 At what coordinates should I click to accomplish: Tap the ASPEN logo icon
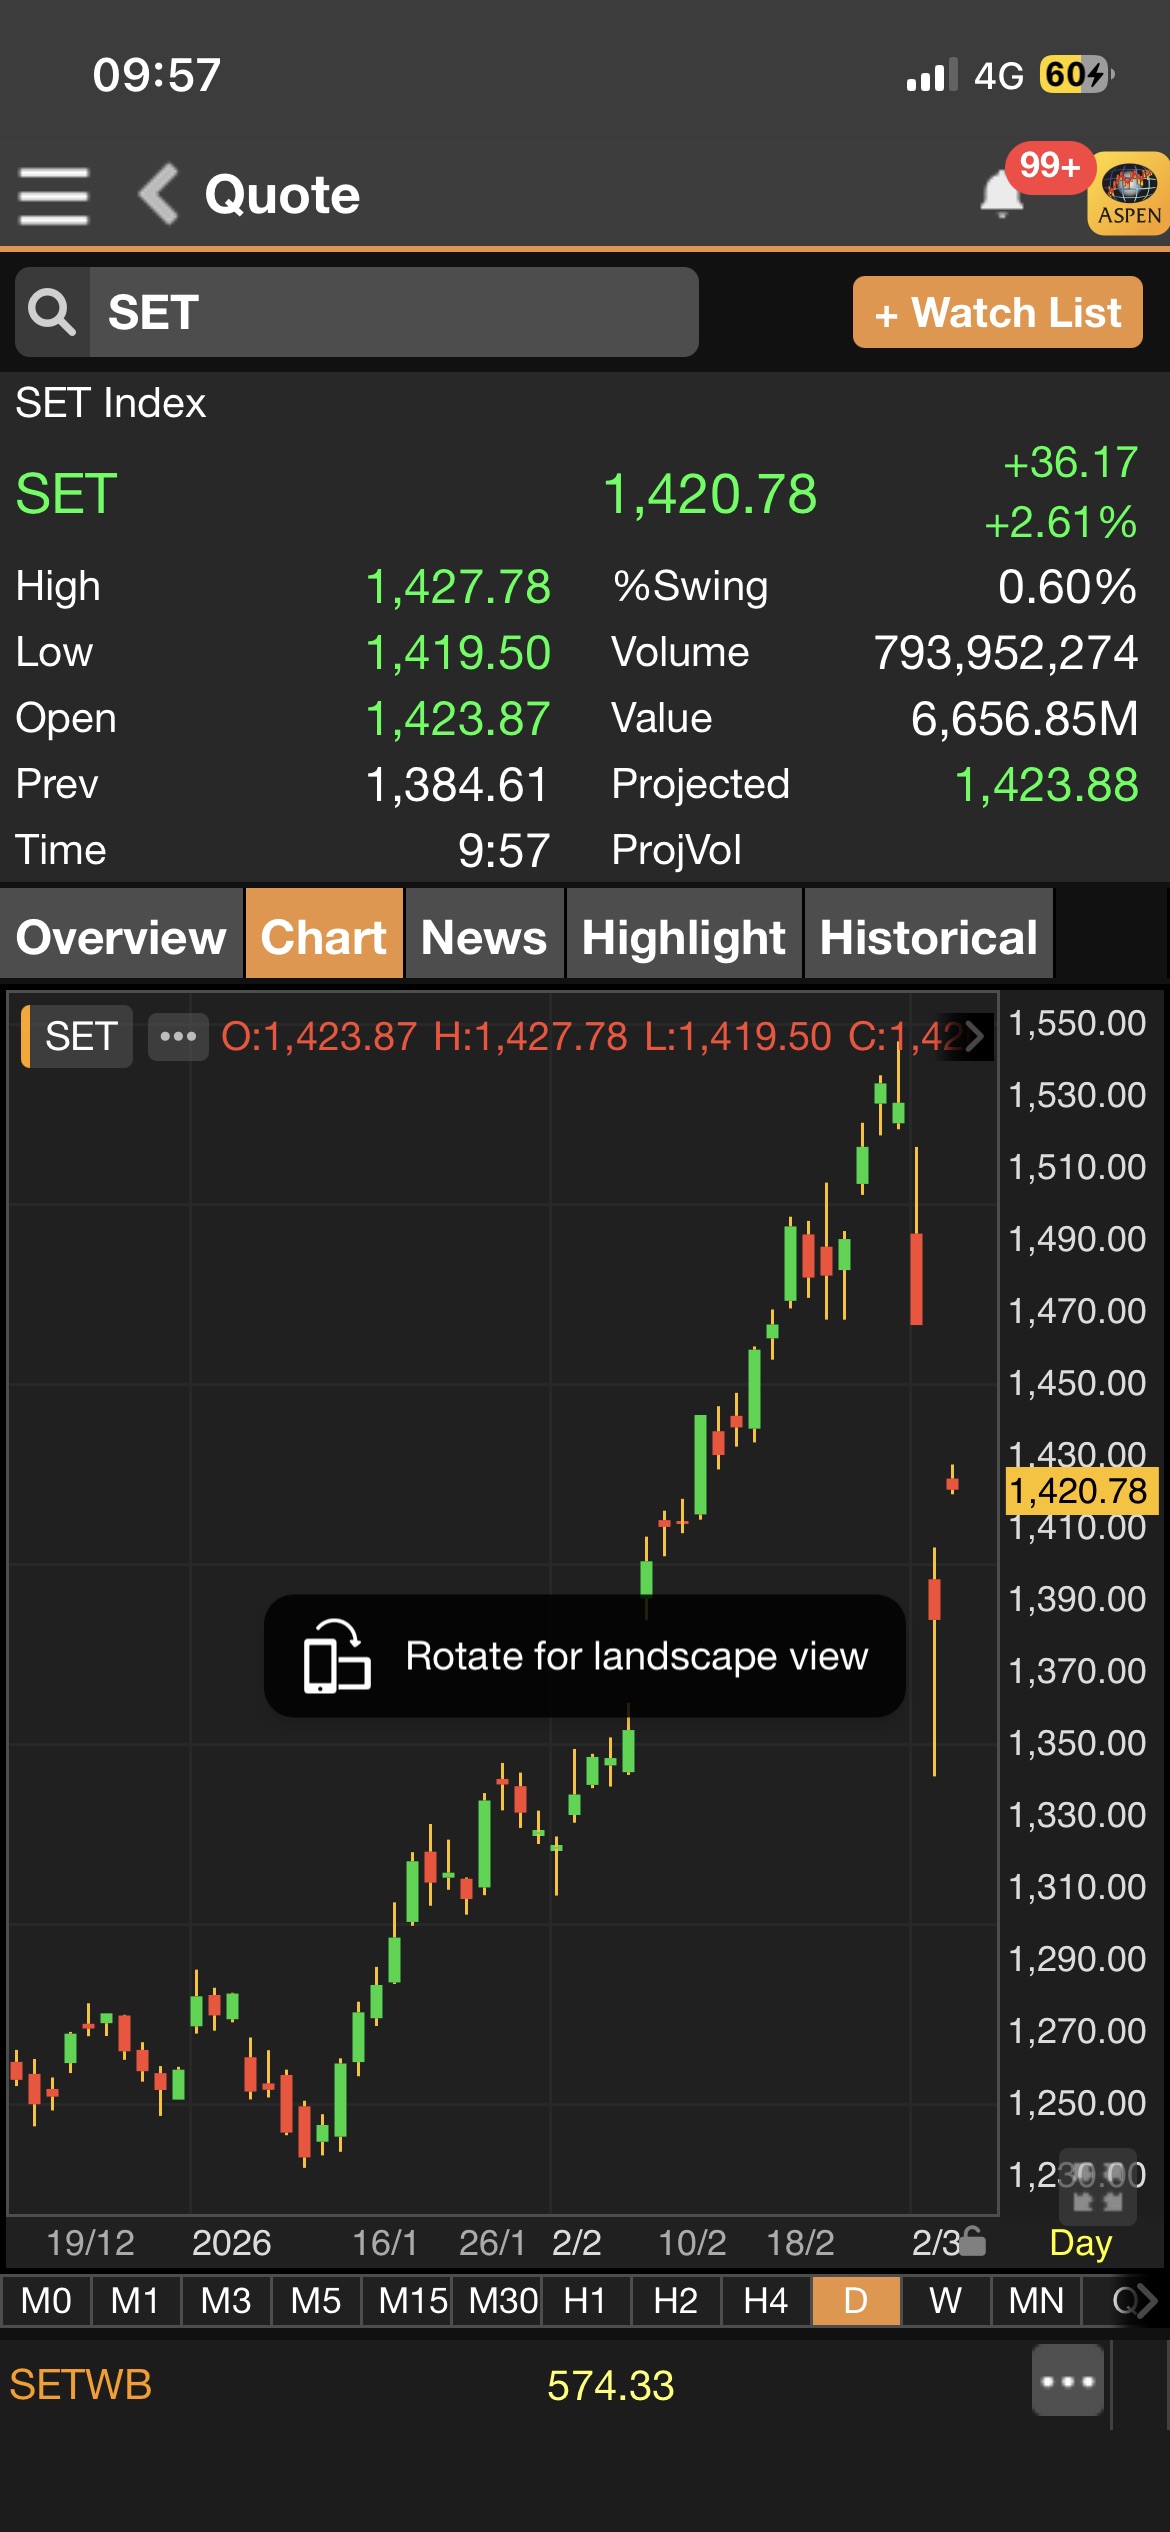click(x=1129, y=194)
